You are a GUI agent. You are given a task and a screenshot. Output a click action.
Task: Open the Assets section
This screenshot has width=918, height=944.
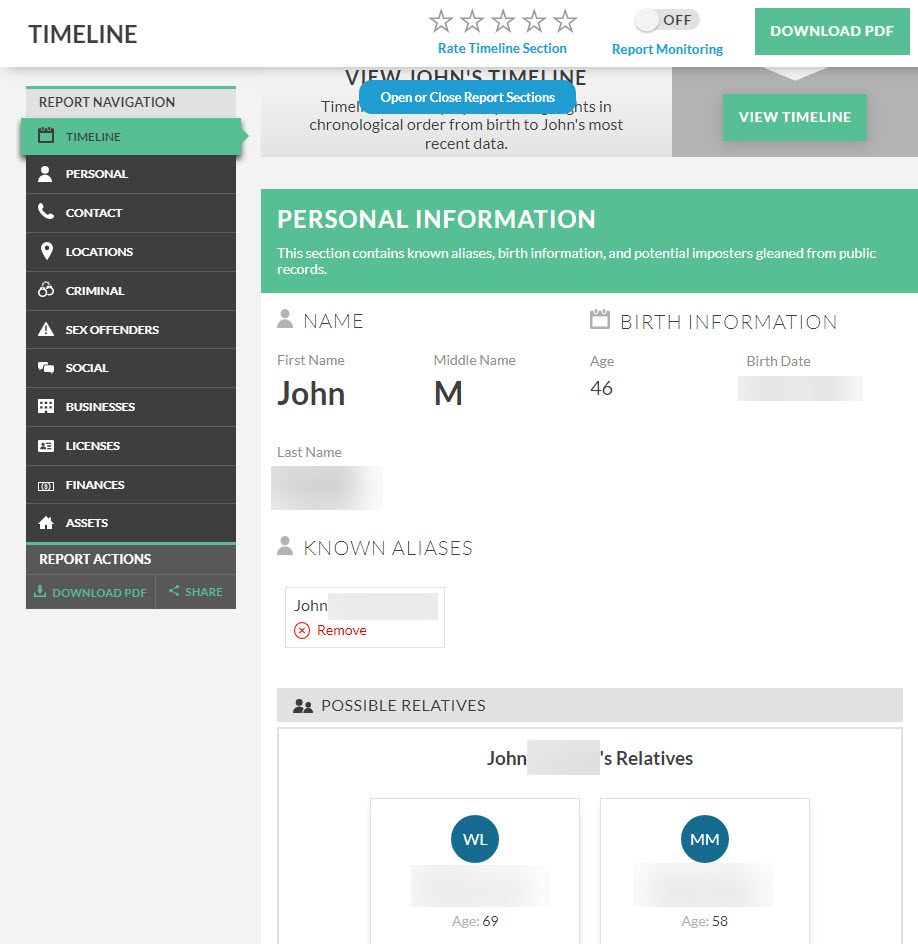click(131, 523)
